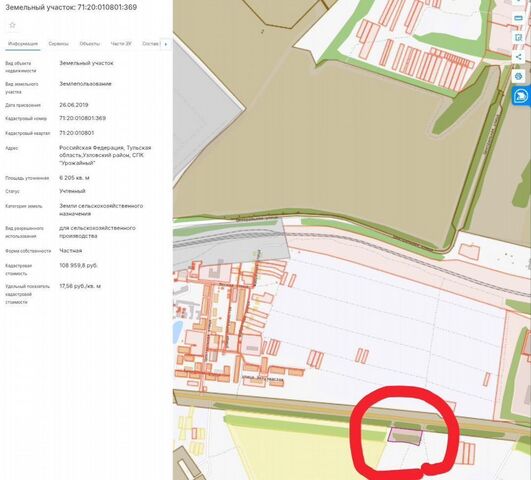Add the land plot to favorites with star icon
This screenshot has height=480, width=531.
point(13,25)
